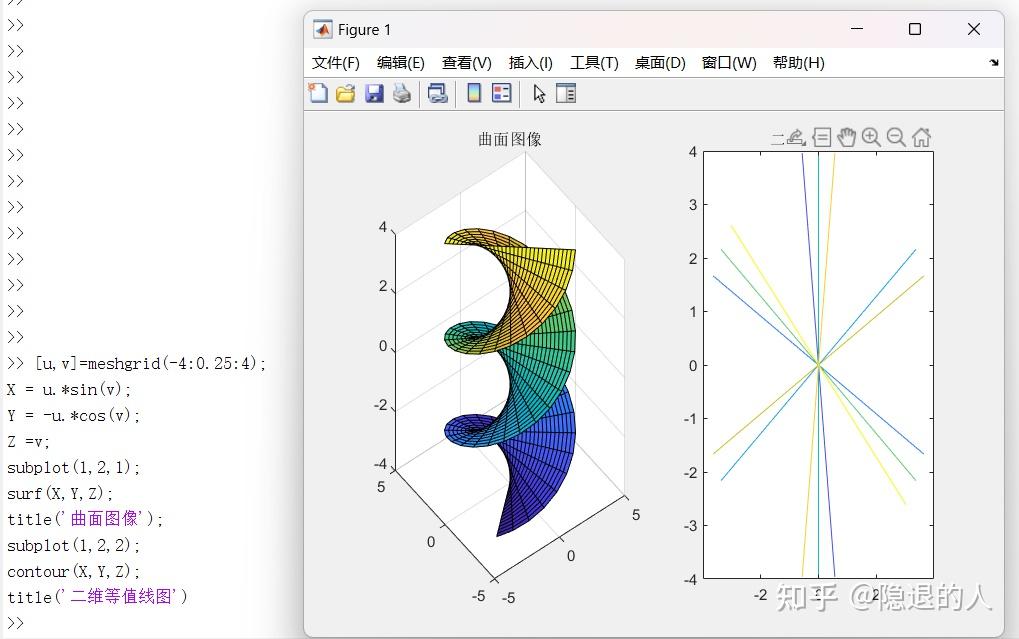Click the meshgrid command line in console

[150, 363]
